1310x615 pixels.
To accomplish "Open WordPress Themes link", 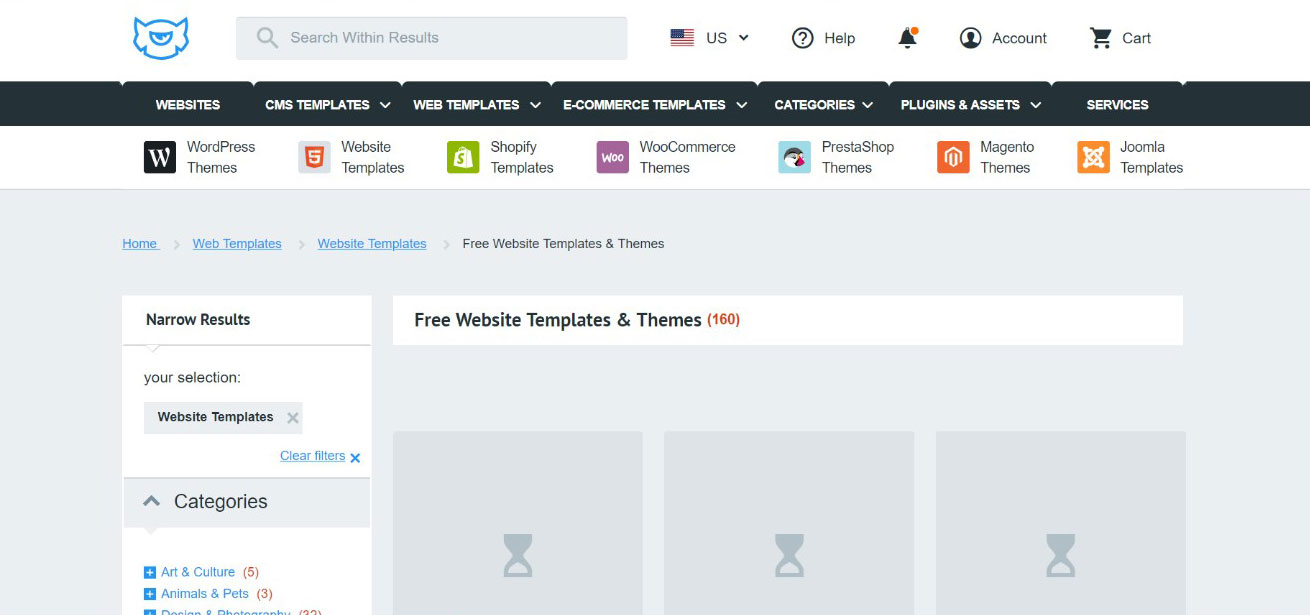I will (x=221, y=157).
